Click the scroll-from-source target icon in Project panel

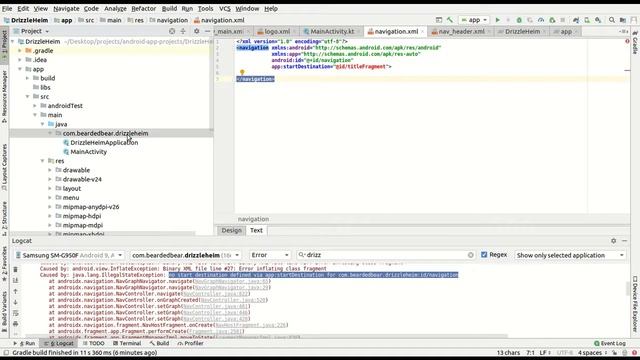click(172, 31)
